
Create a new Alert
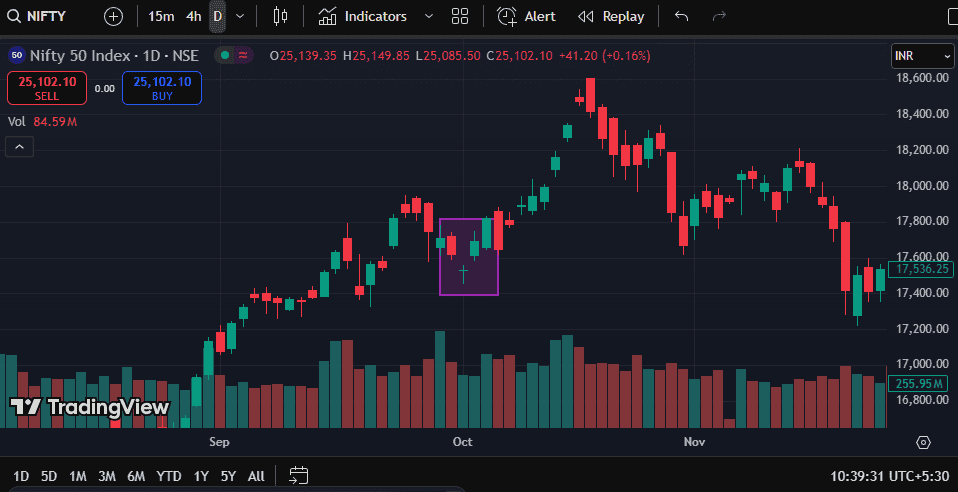[x=526, y=17]
